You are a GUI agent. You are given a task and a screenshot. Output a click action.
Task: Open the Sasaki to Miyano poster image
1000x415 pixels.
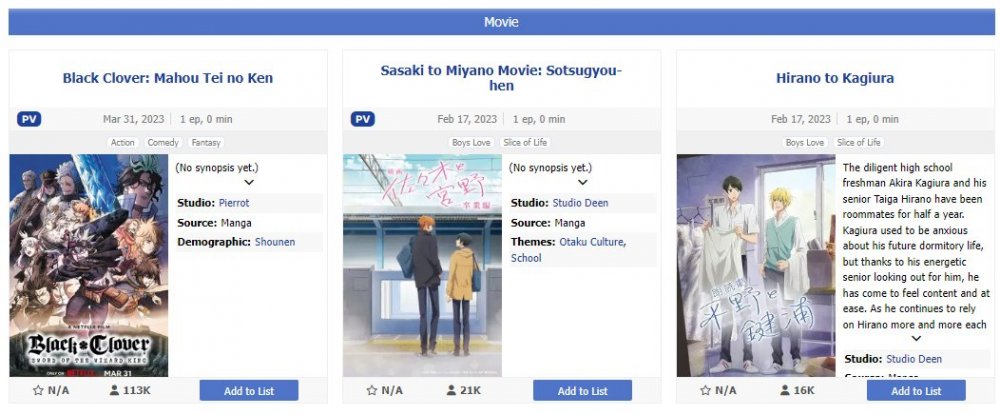point(422,265)
